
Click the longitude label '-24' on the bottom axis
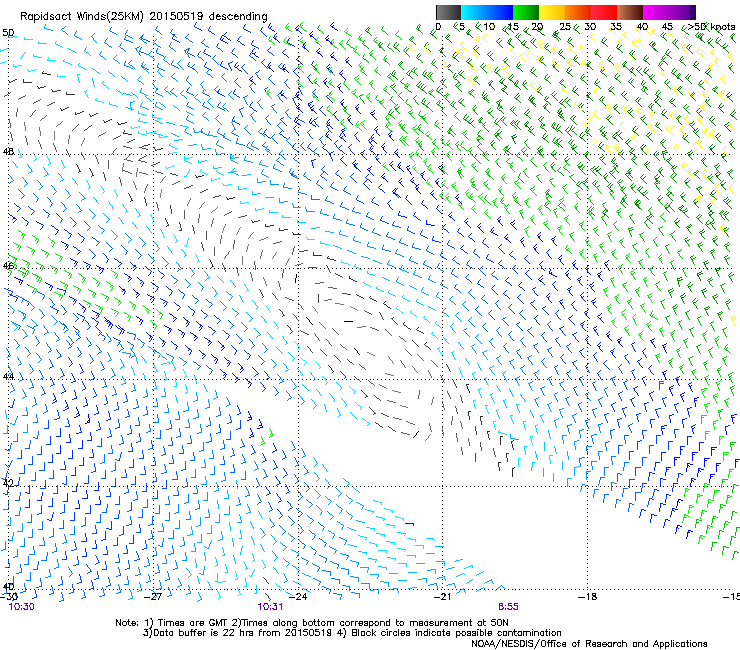[x=298, y=597]
